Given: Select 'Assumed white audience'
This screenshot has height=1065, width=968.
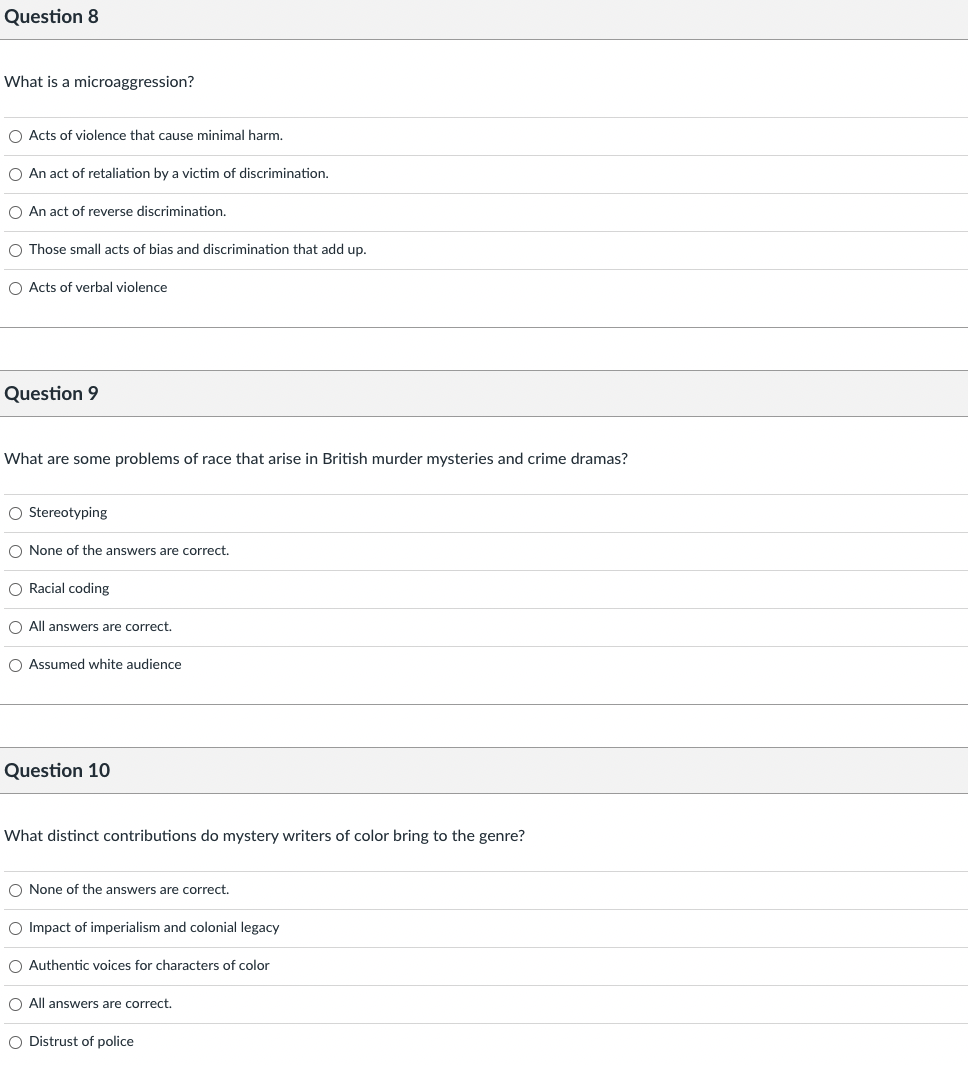Looking at the screenshot, I should tap(15, 665).
